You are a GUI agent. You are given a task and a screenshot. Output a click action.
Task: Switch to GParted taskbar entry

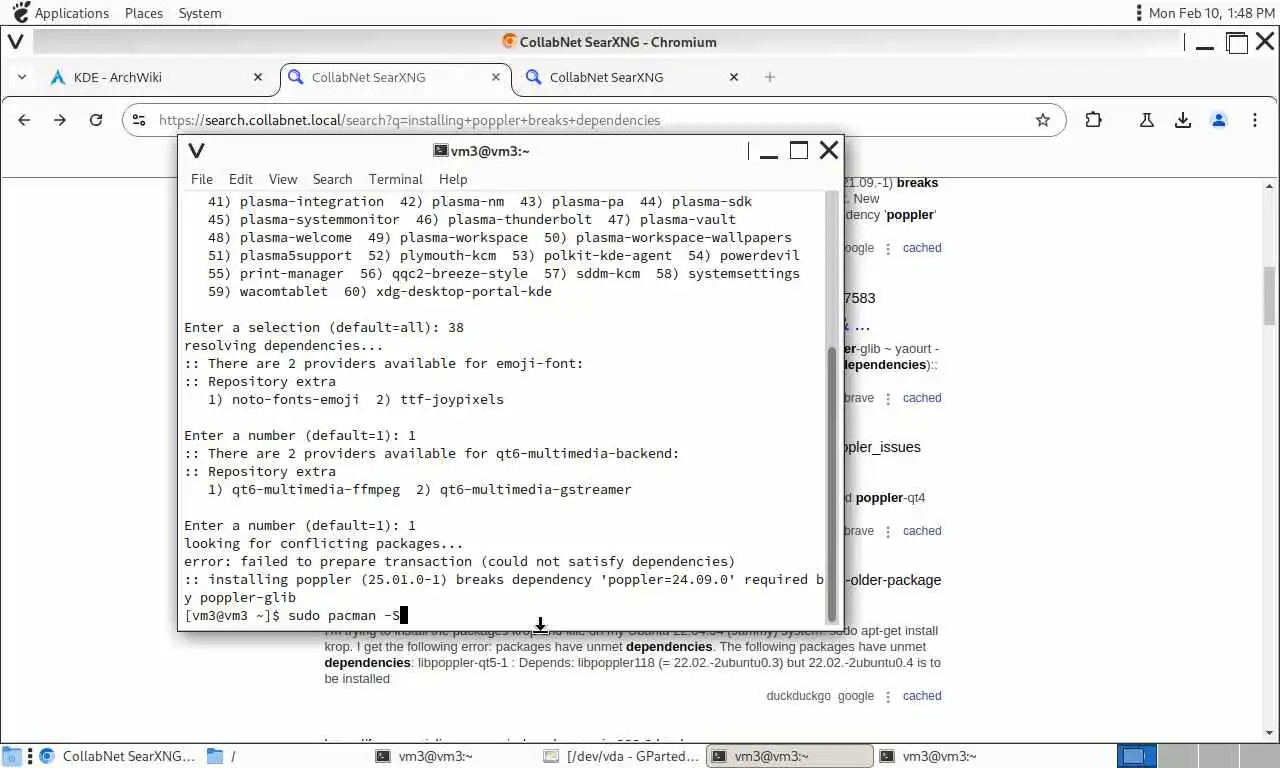(621, 756)
